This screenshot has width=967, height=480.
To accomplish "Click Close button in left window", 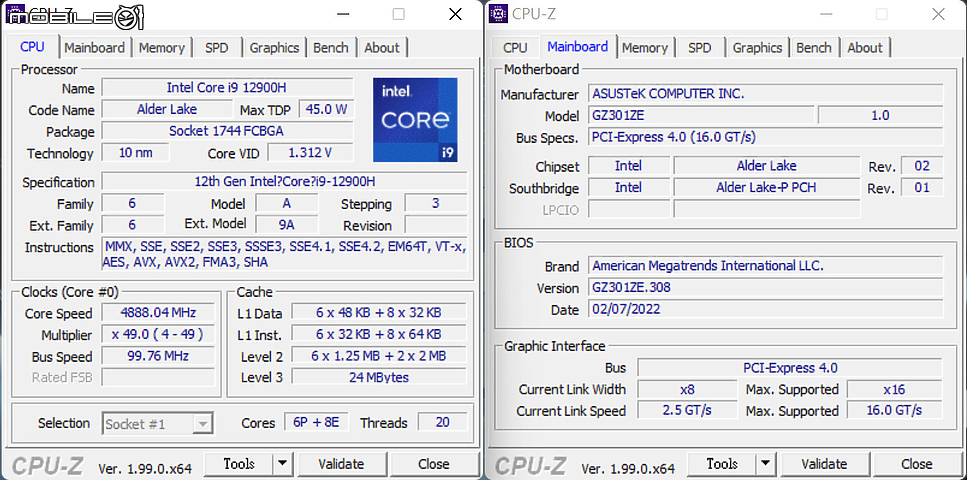I will point(434,463).
